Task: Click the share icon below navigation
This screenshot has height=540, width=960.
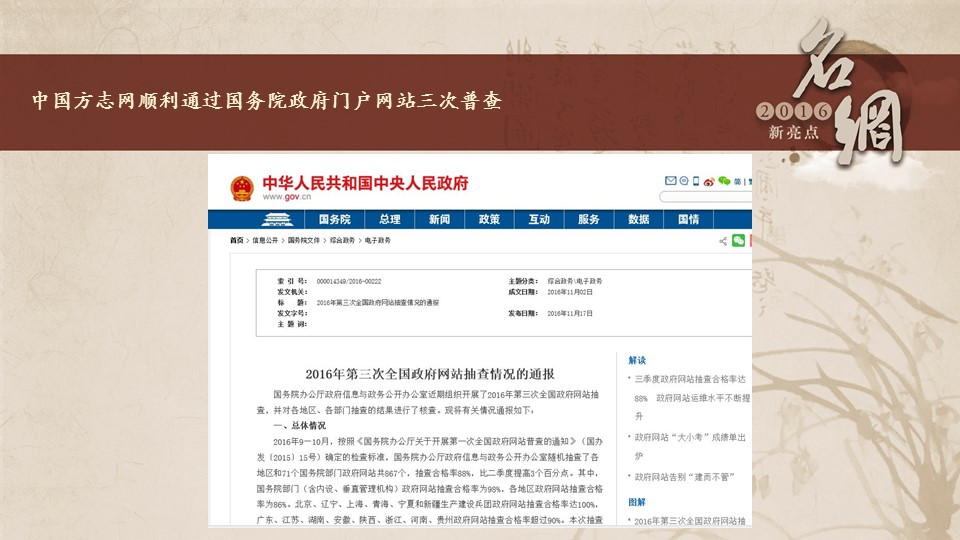Action: 723,241
